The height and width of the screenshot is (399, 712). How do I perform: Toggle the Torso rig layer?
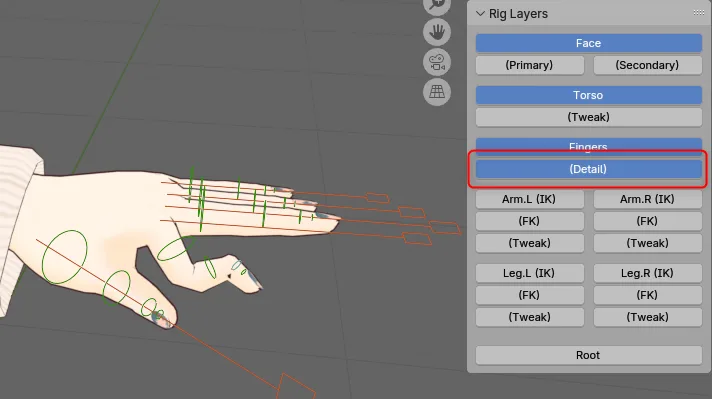point(588,95)
